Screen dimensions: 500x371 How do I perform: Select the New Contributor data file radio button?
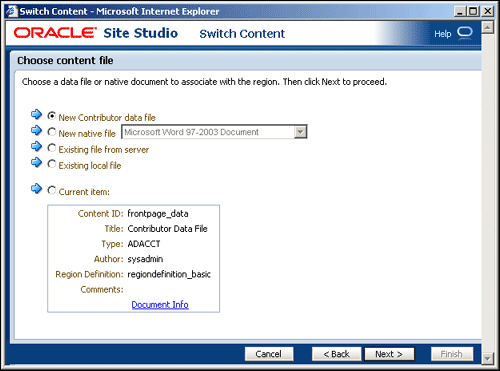[52, 116]
